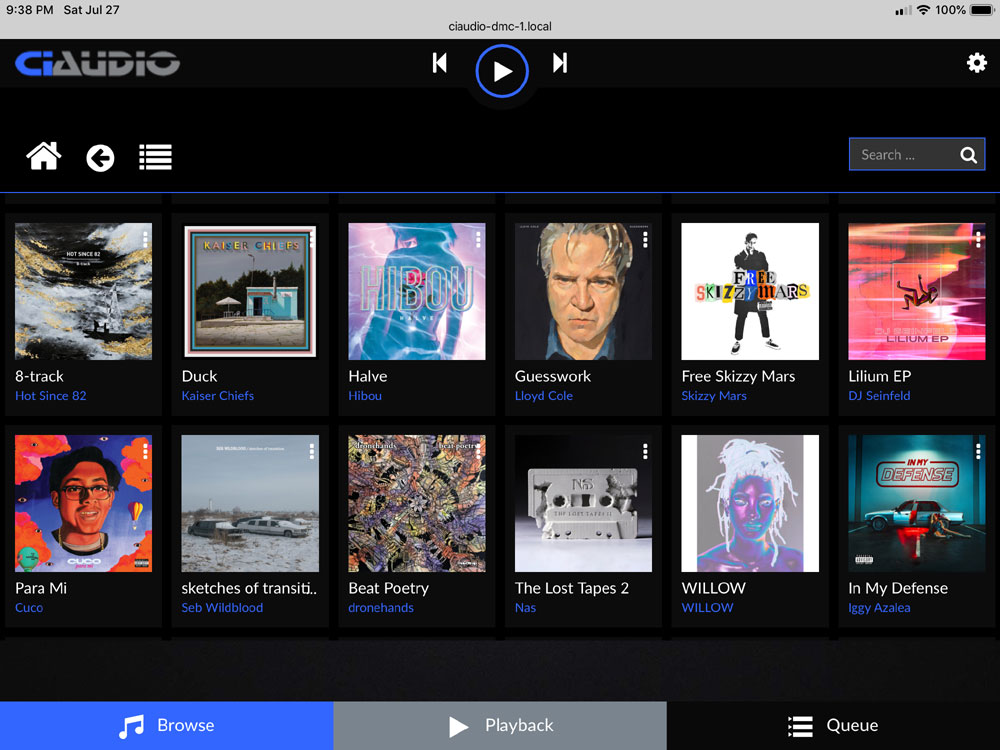Click the album title 'Free Skizzy Mars'
The image size is (1000, 750).
coord(739,376)
